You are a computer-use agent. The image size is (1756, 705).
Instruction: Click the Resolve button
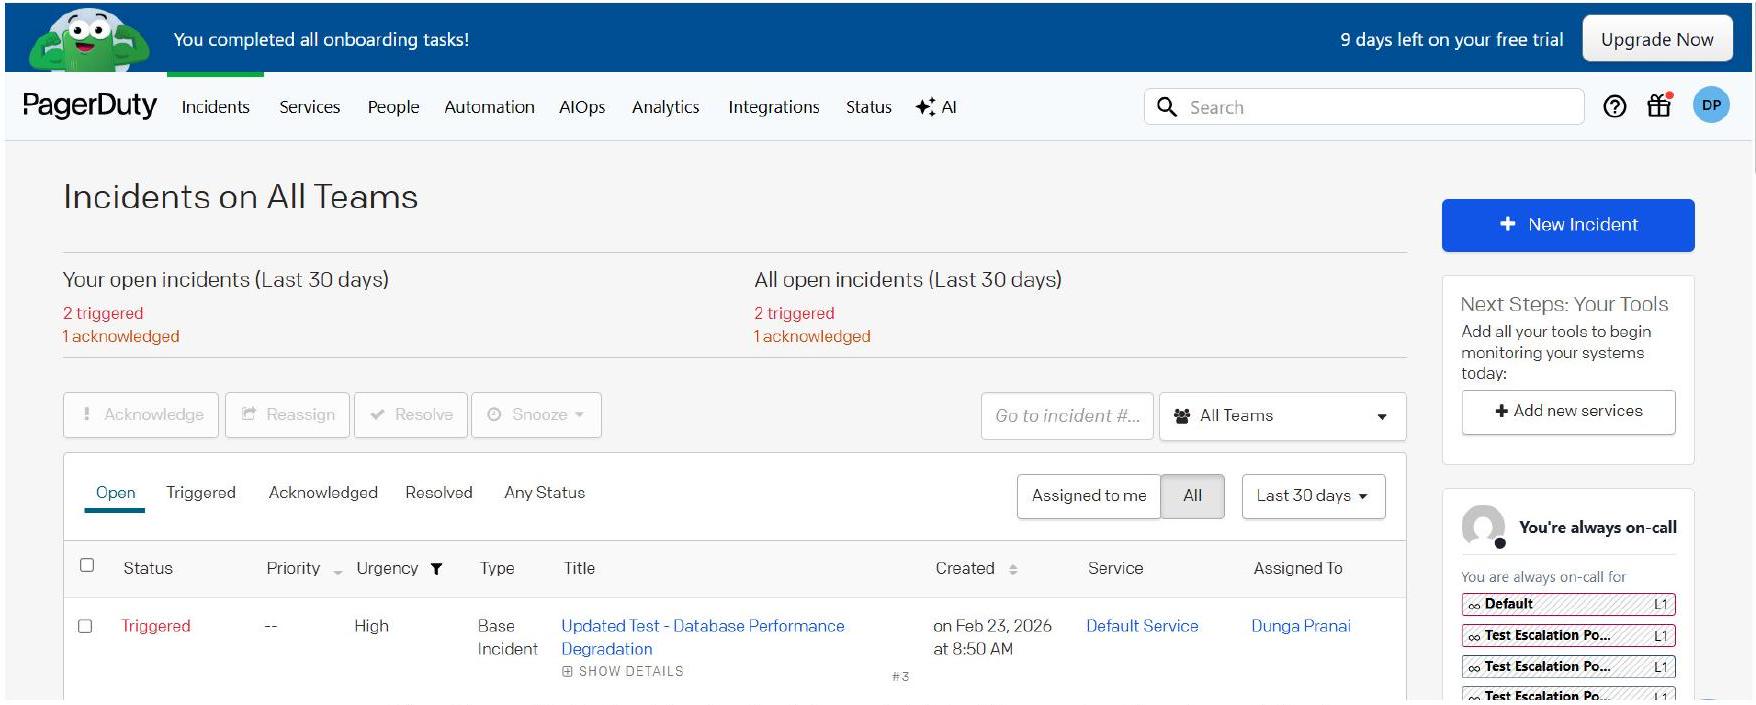411,415
